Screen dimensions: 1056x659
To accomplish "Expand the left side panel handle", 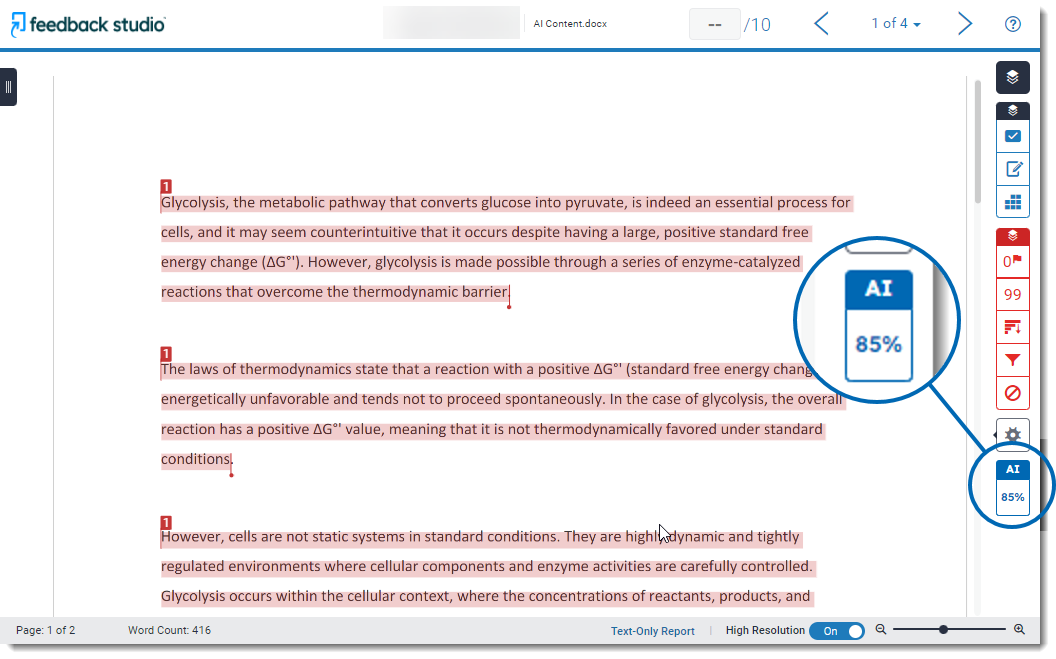I will pyautogui.click(x=8, y=87).
